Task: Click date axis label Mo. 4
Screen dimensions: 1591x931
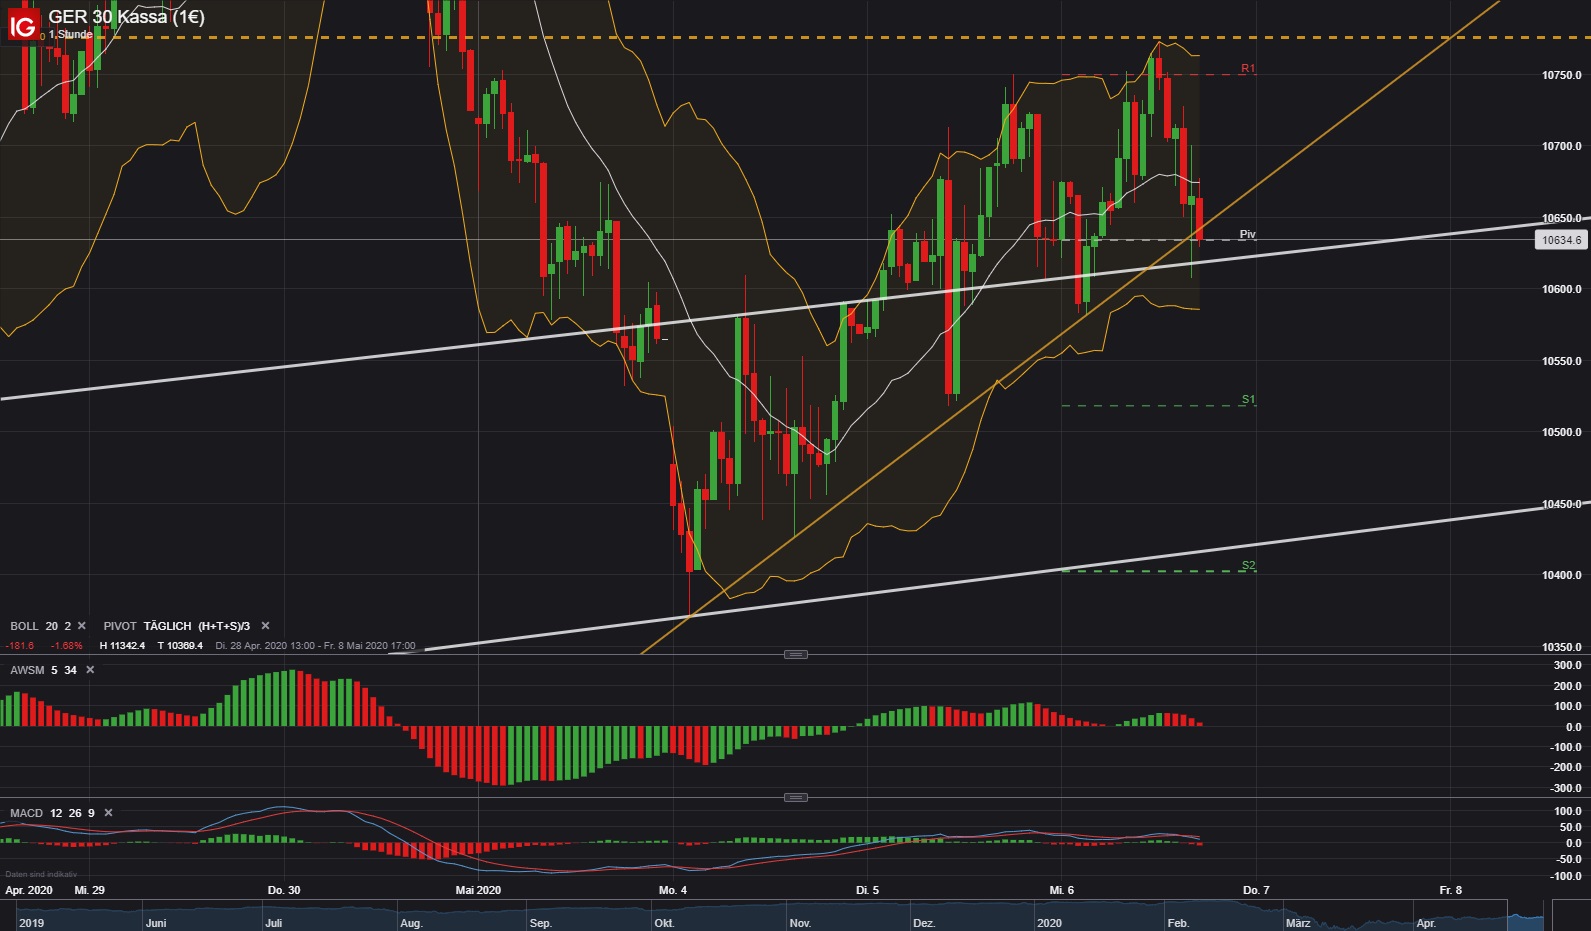Action: click(673, 890)
